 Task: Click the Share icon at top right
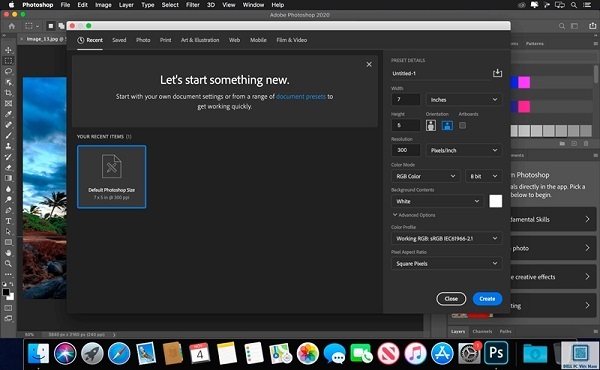tap(592, 26)
